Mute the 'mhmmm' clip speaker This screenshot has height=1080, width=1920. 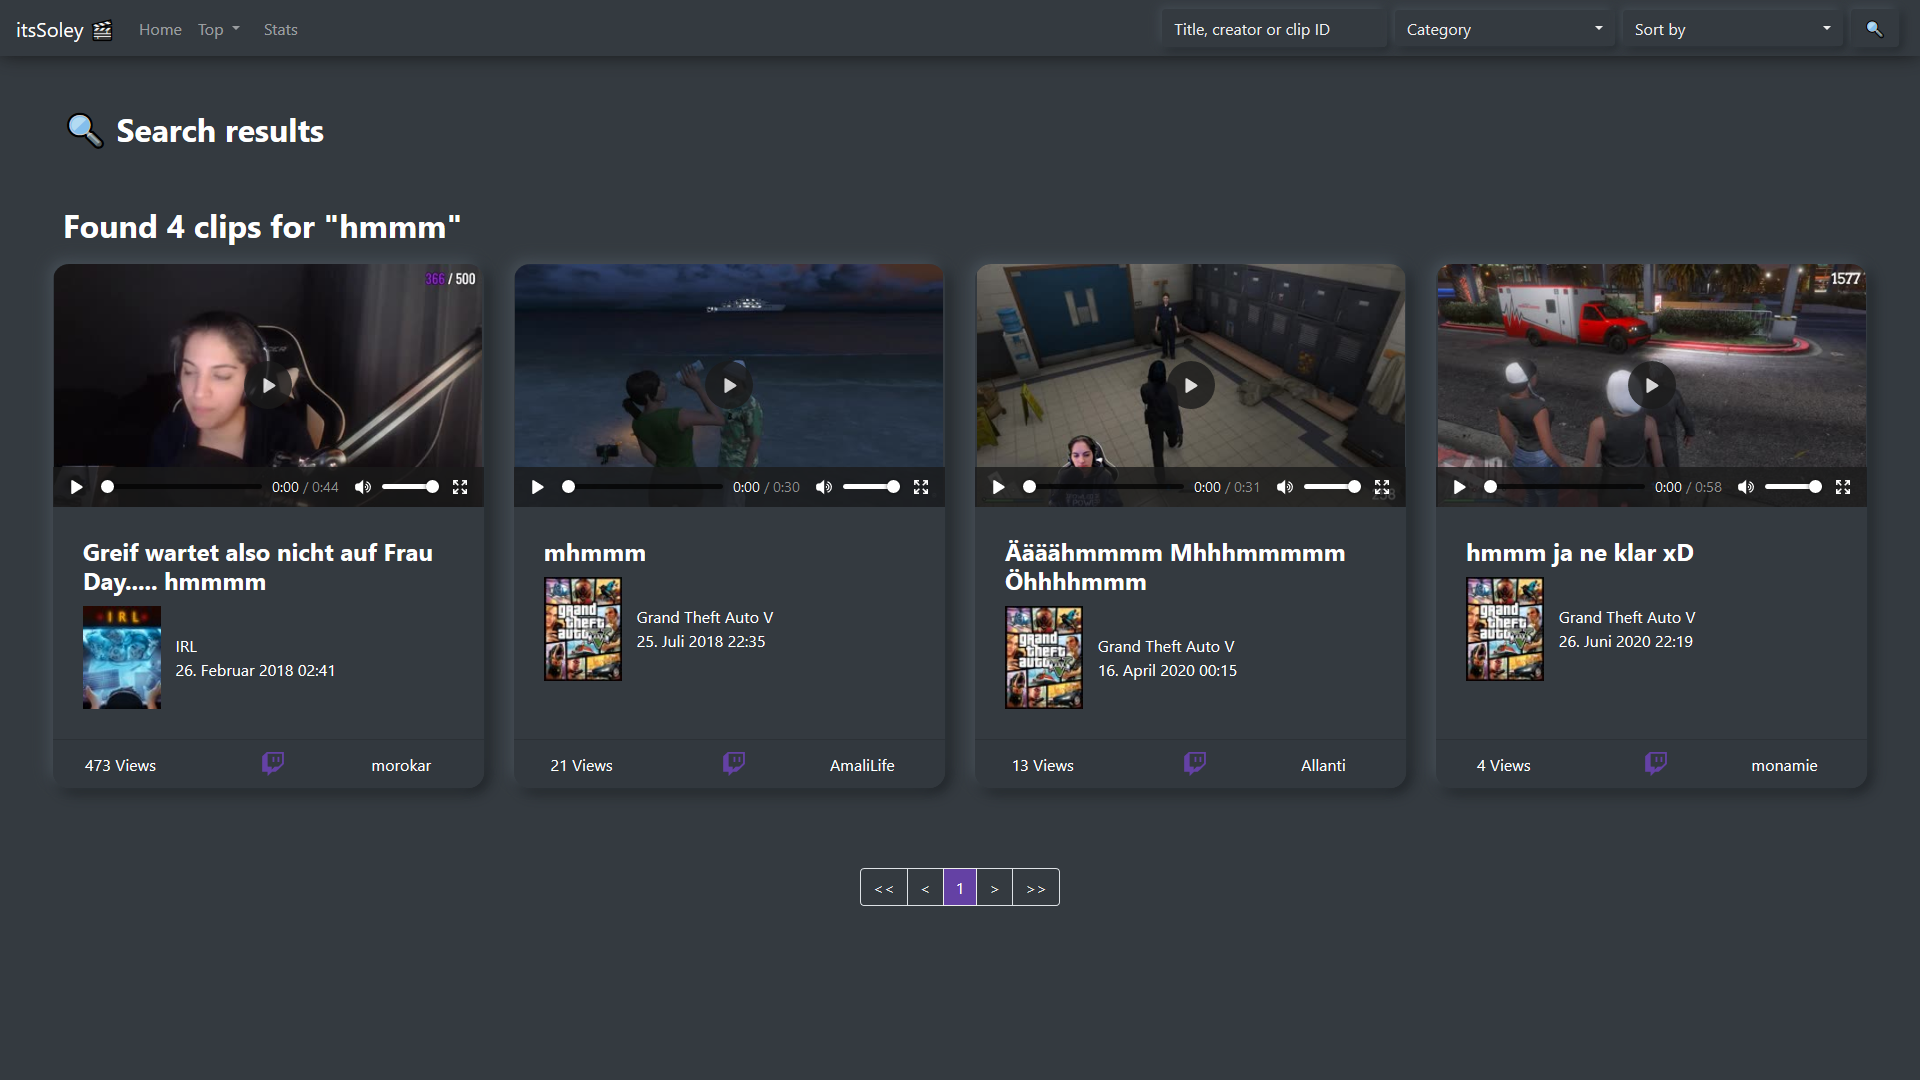pos(824,487)
